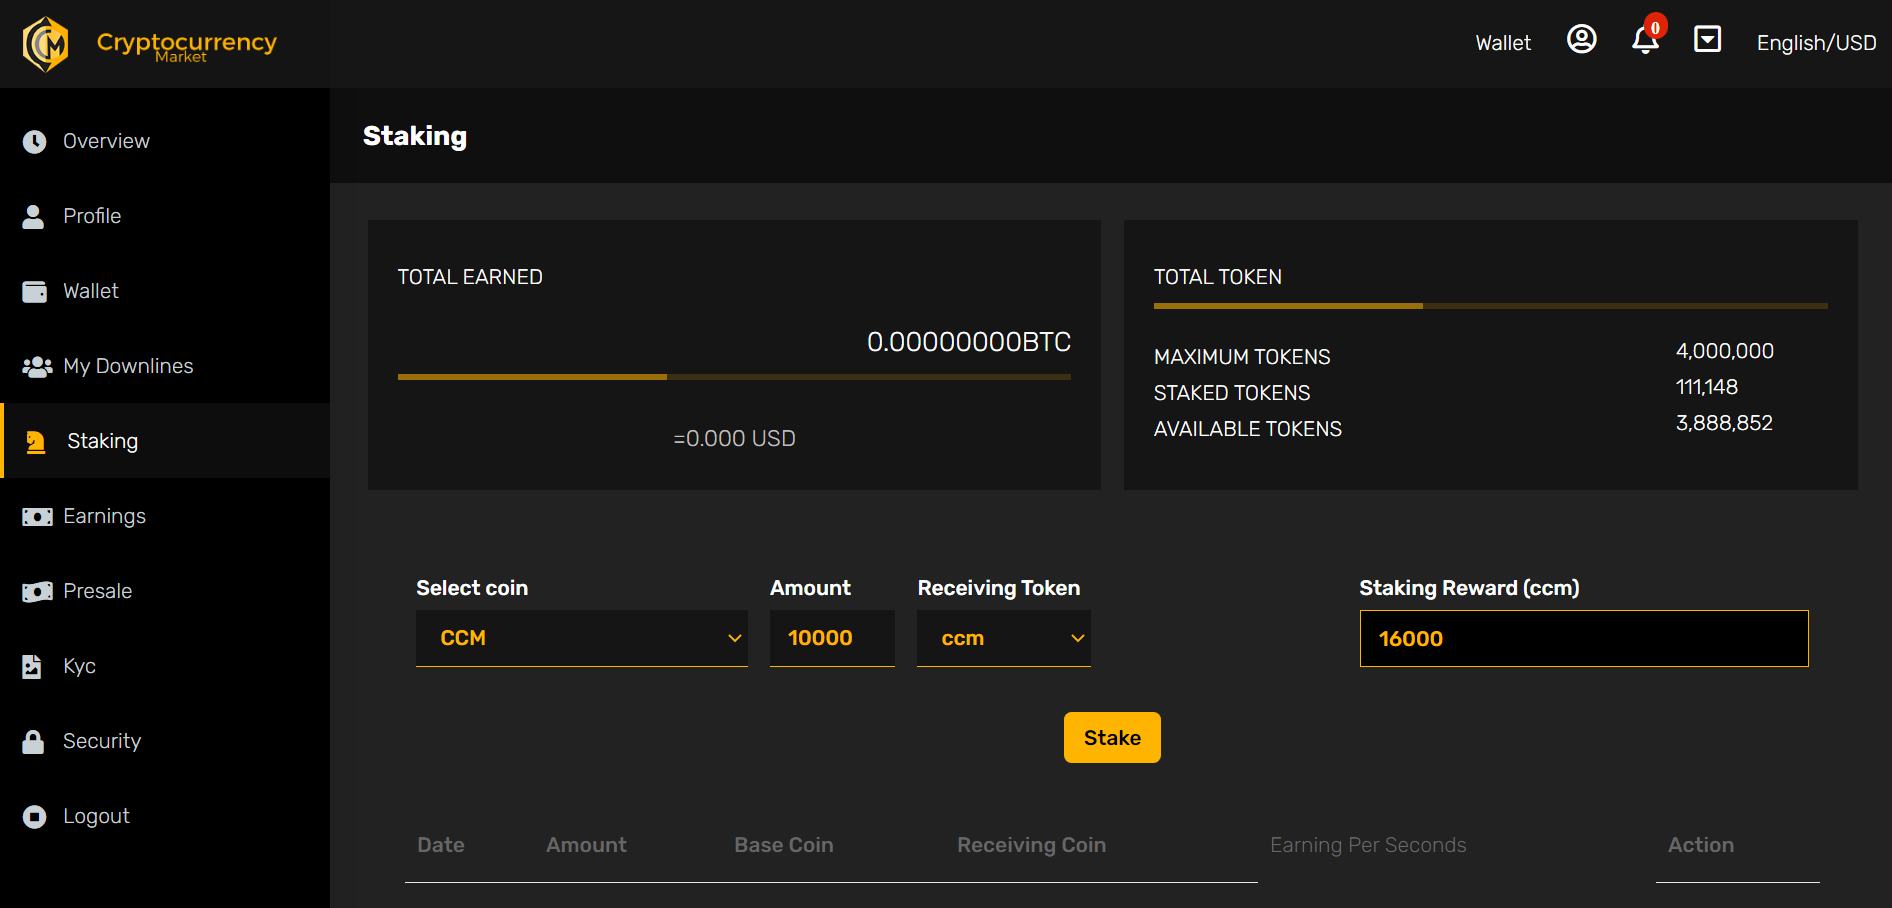The image size is (1892, 908).
Task: Click the Logout stop-circle icon
Action: [x=35, y=817]
